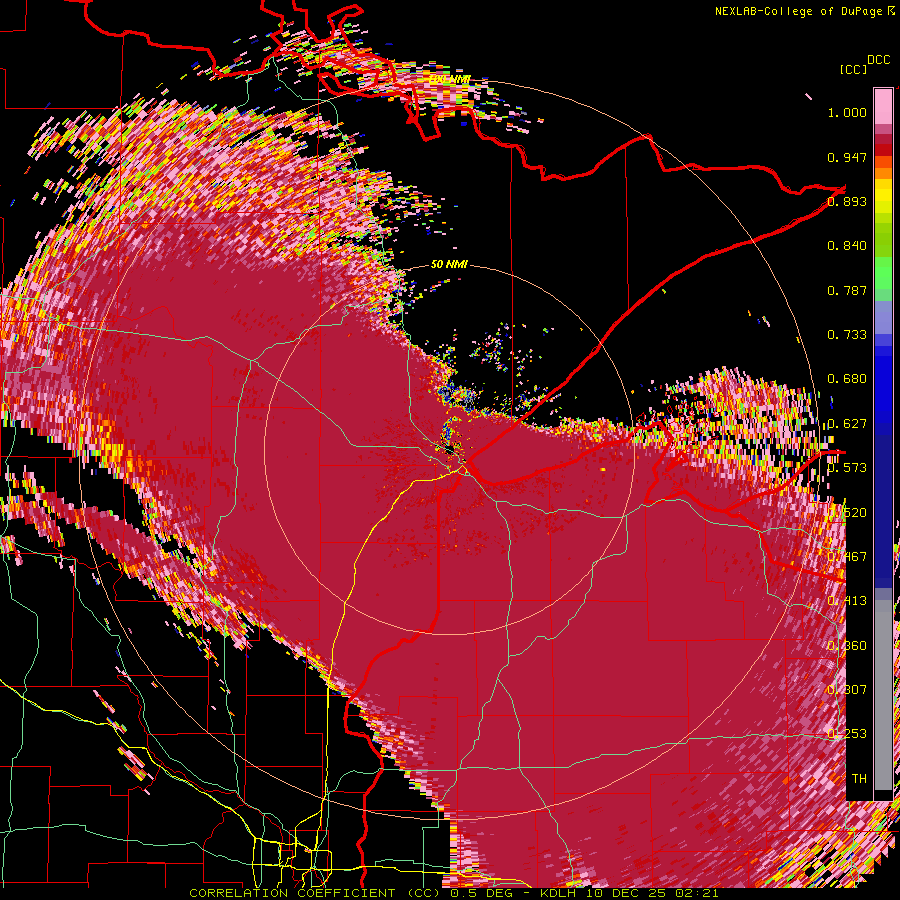This screenshot has width=900, height=900.
Task: Pick the light pink top color bar segment
Action: (x=883, y=106)
